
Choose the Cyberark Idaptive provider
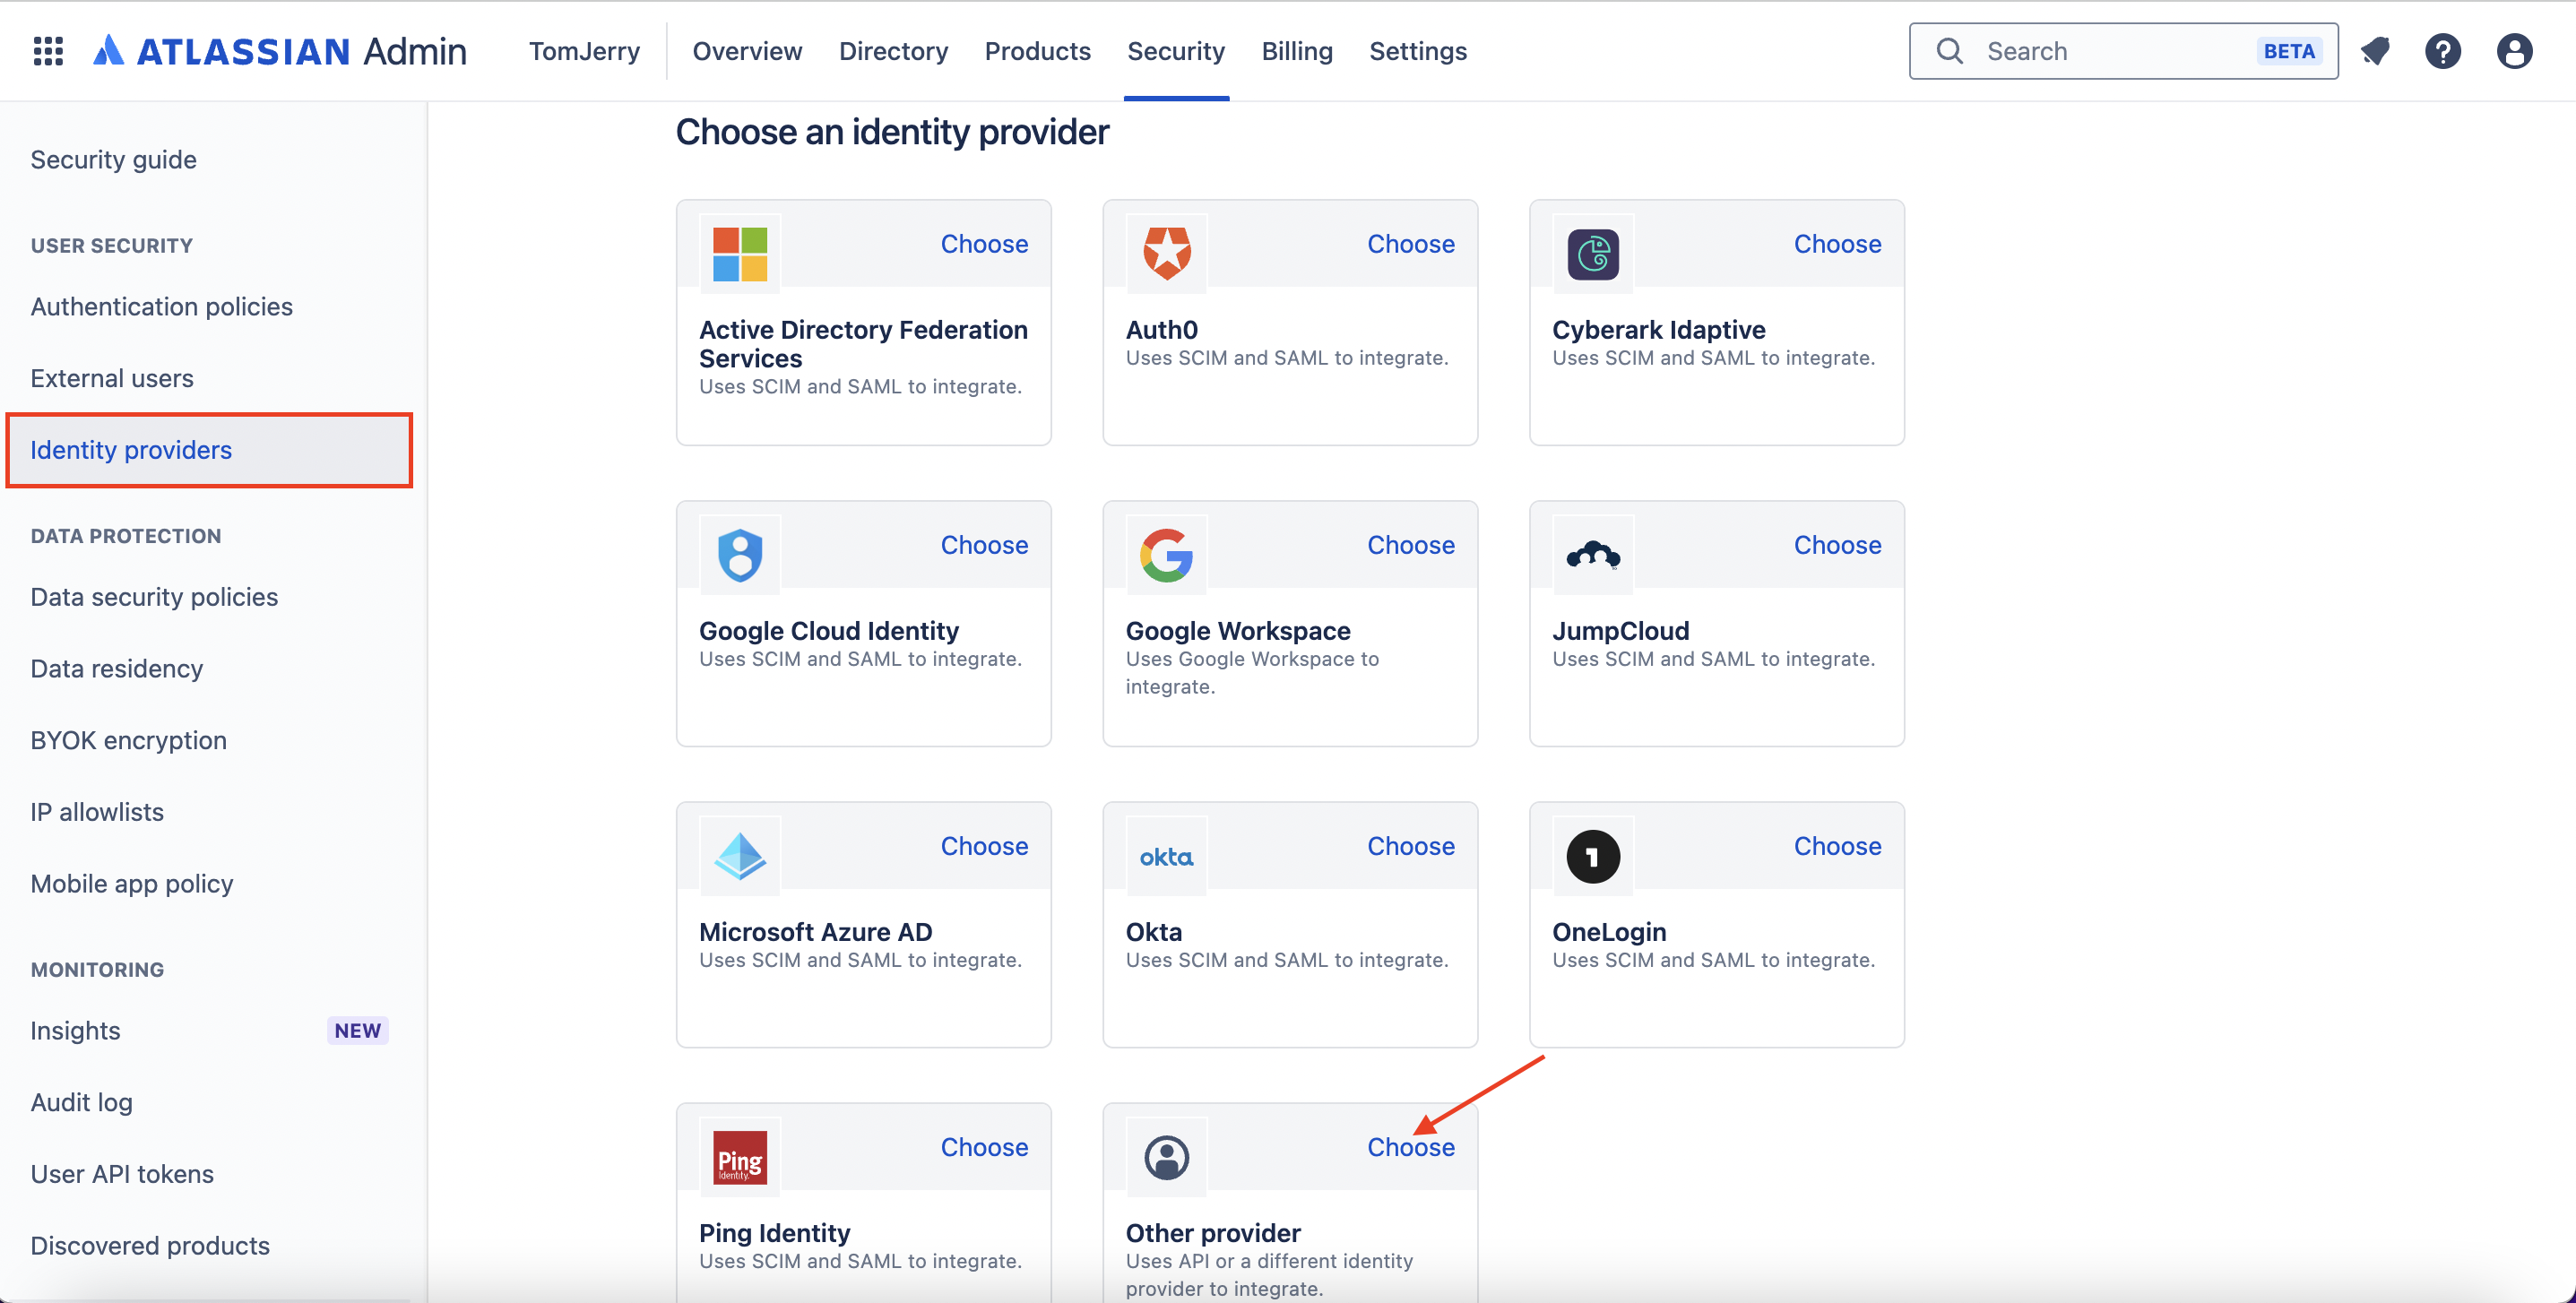point(1837,244)
